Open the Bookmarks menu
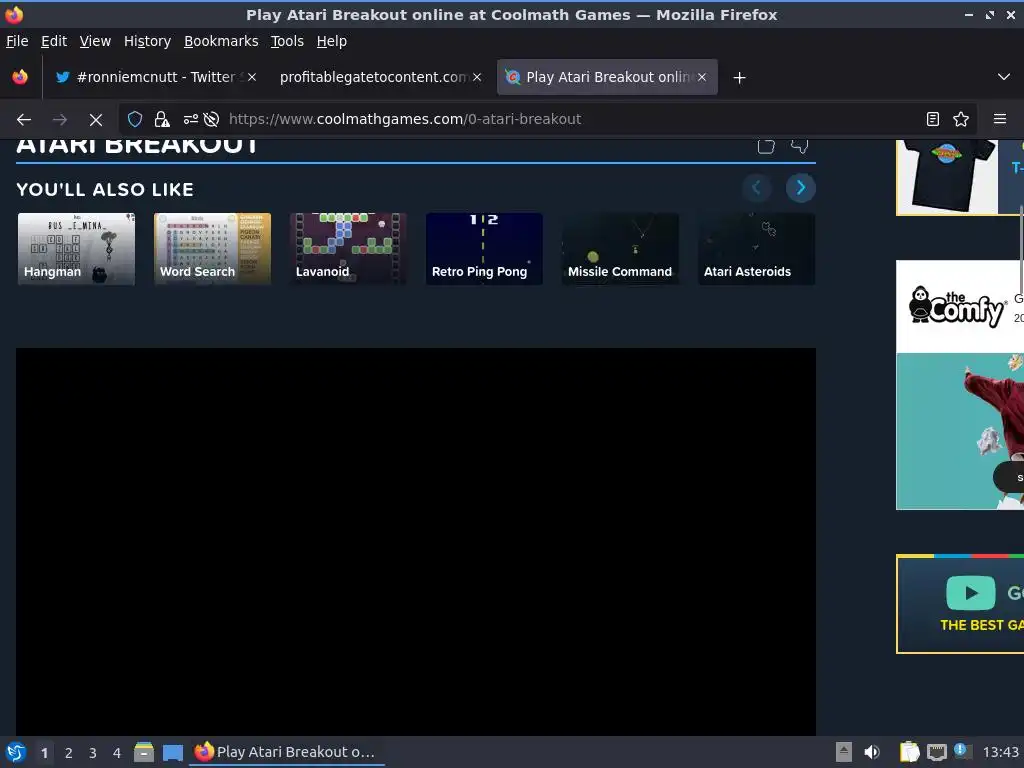The image size is (1024, 768). coord(221,41)
